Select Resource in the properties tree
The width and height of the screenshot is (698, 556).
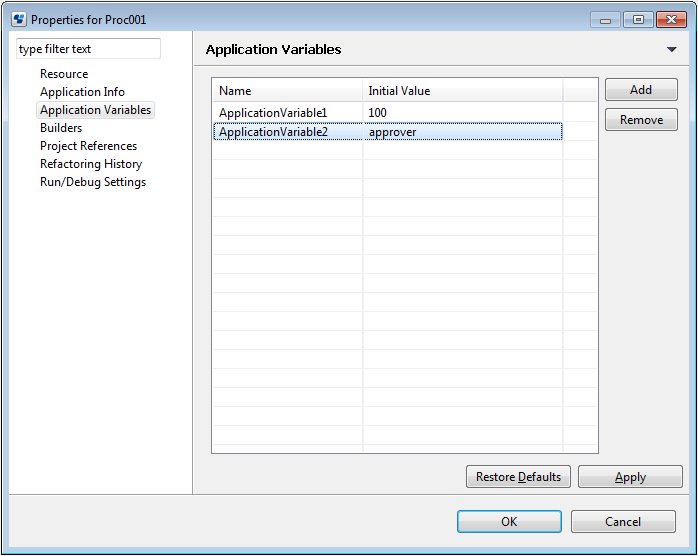[64, 74]
